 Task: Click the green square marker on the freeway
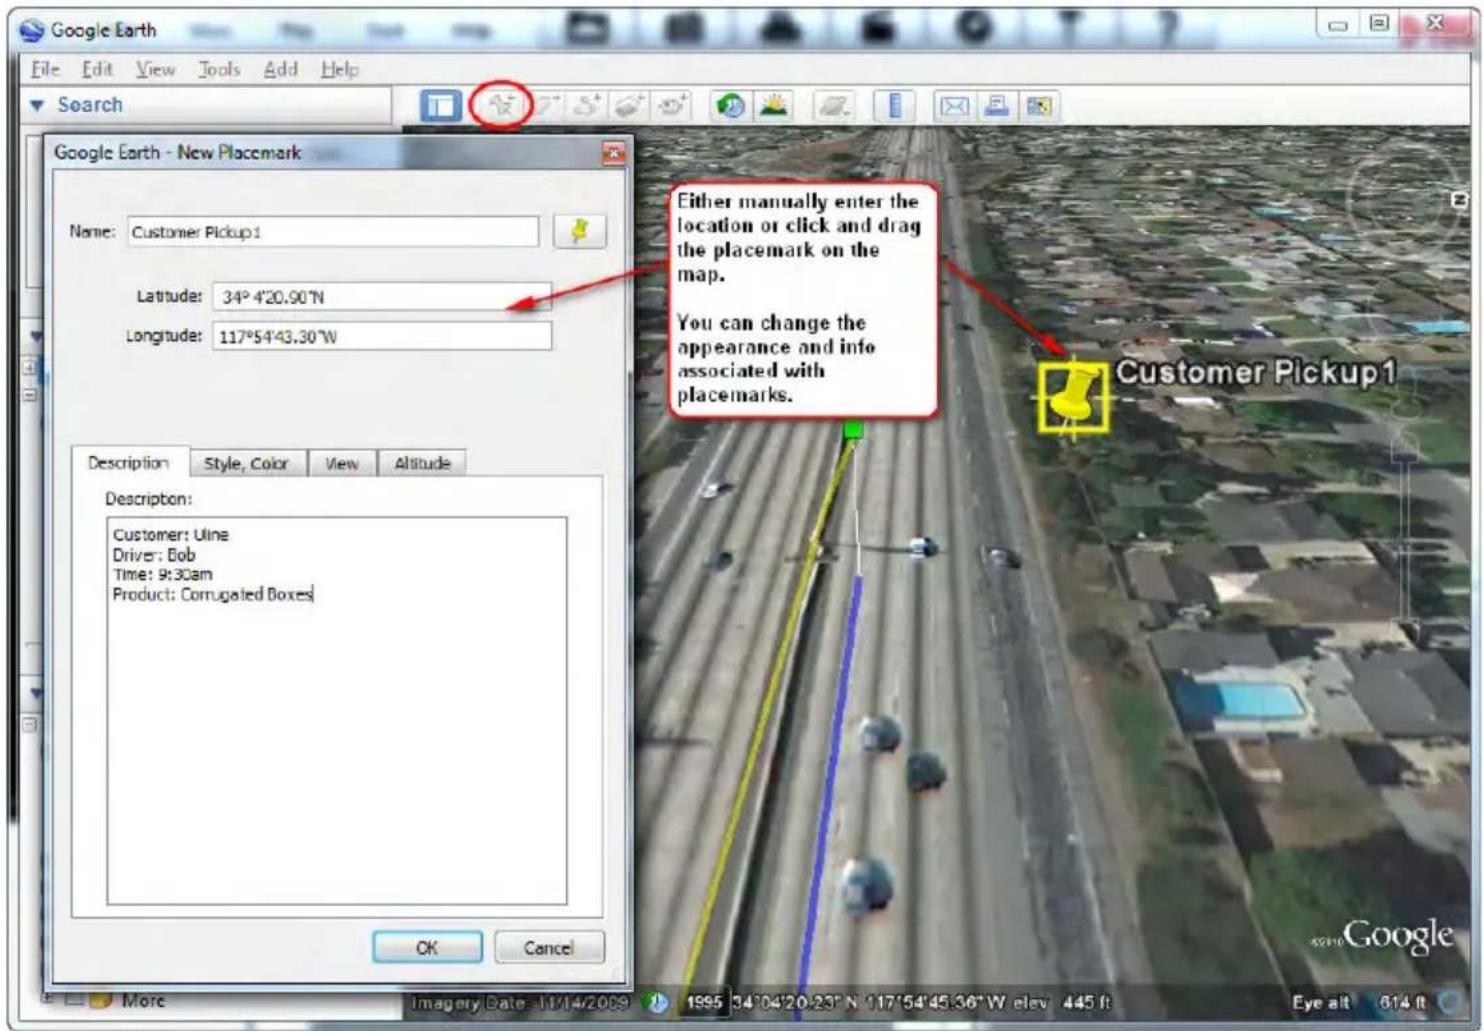[853, 431]
